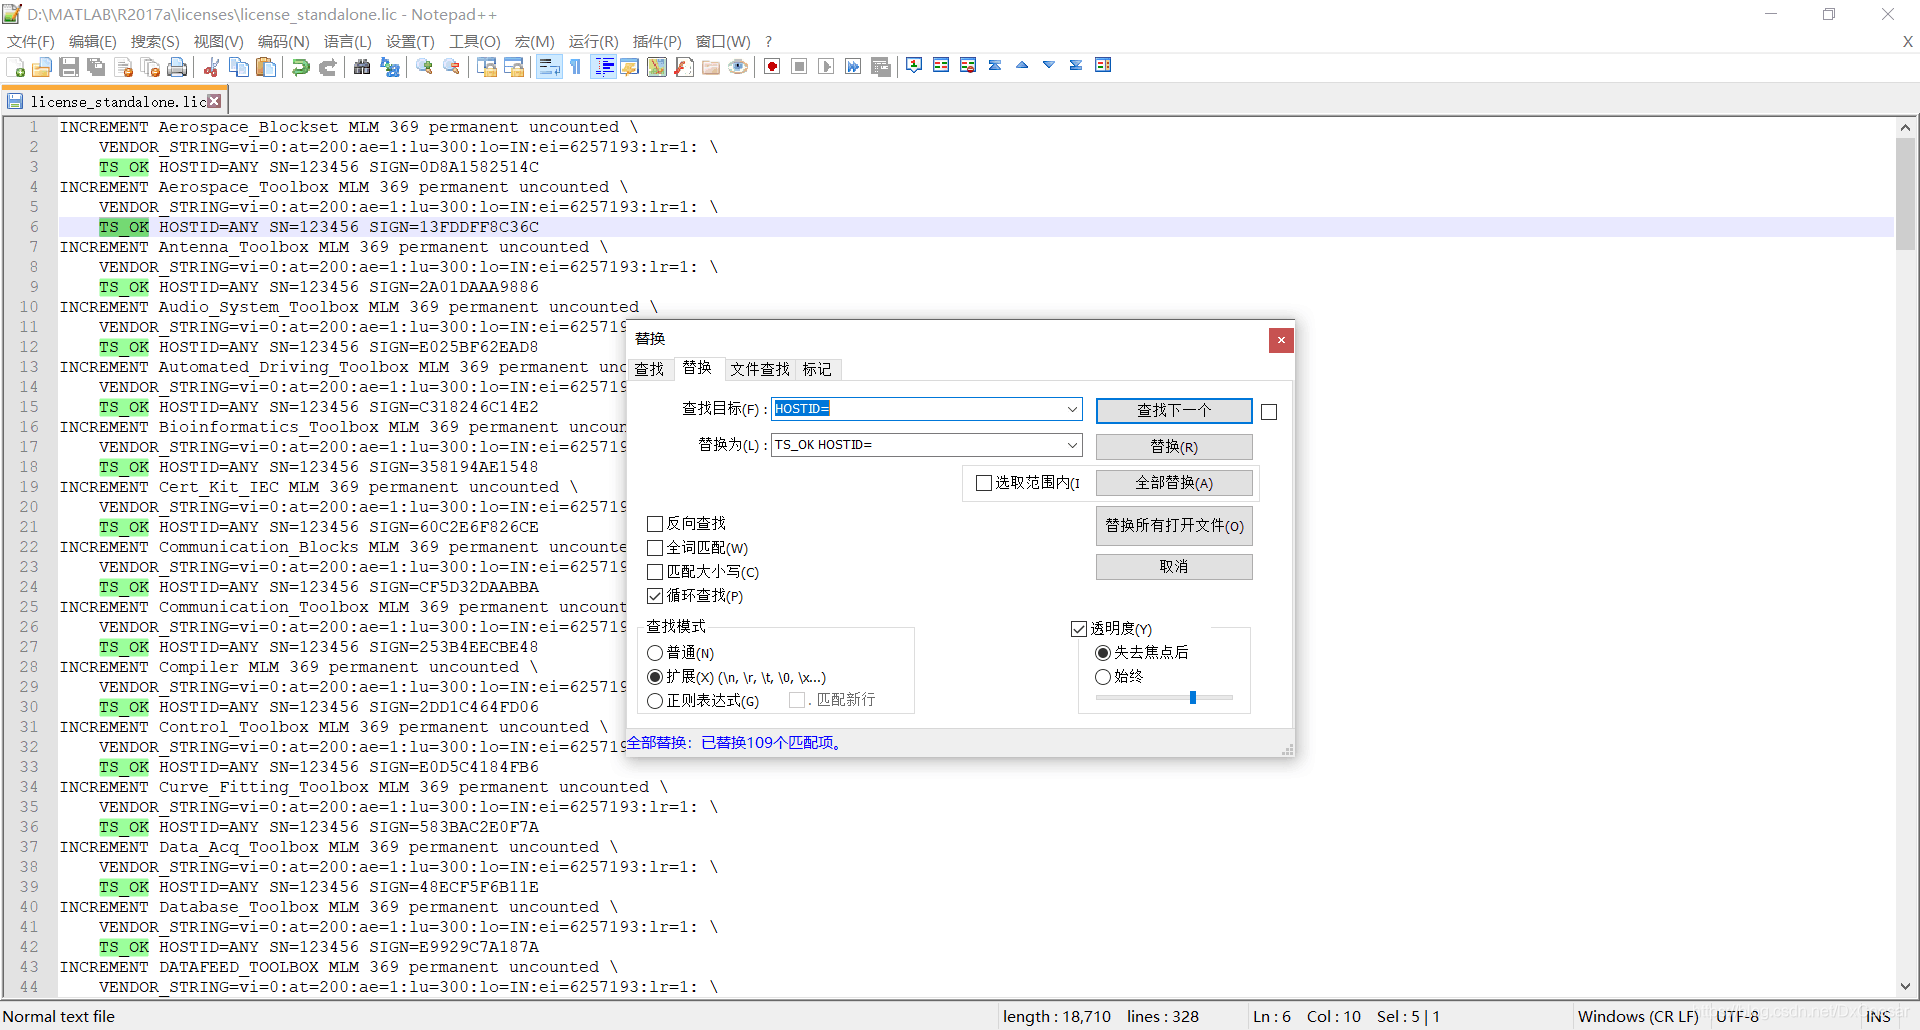Click the transparency slider handle
This screenshot has height=1030, width=1920.
click(1193, 697)
